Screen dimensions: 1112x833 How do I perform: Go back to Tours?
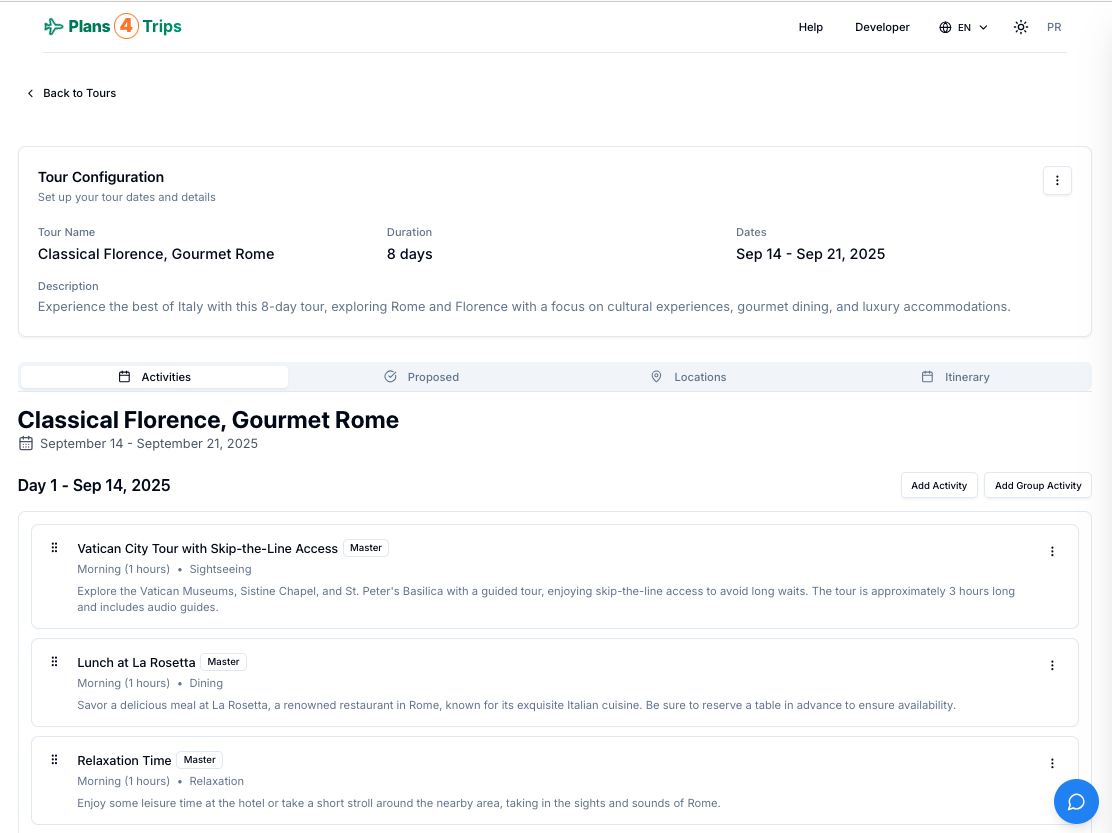point(71,93)
